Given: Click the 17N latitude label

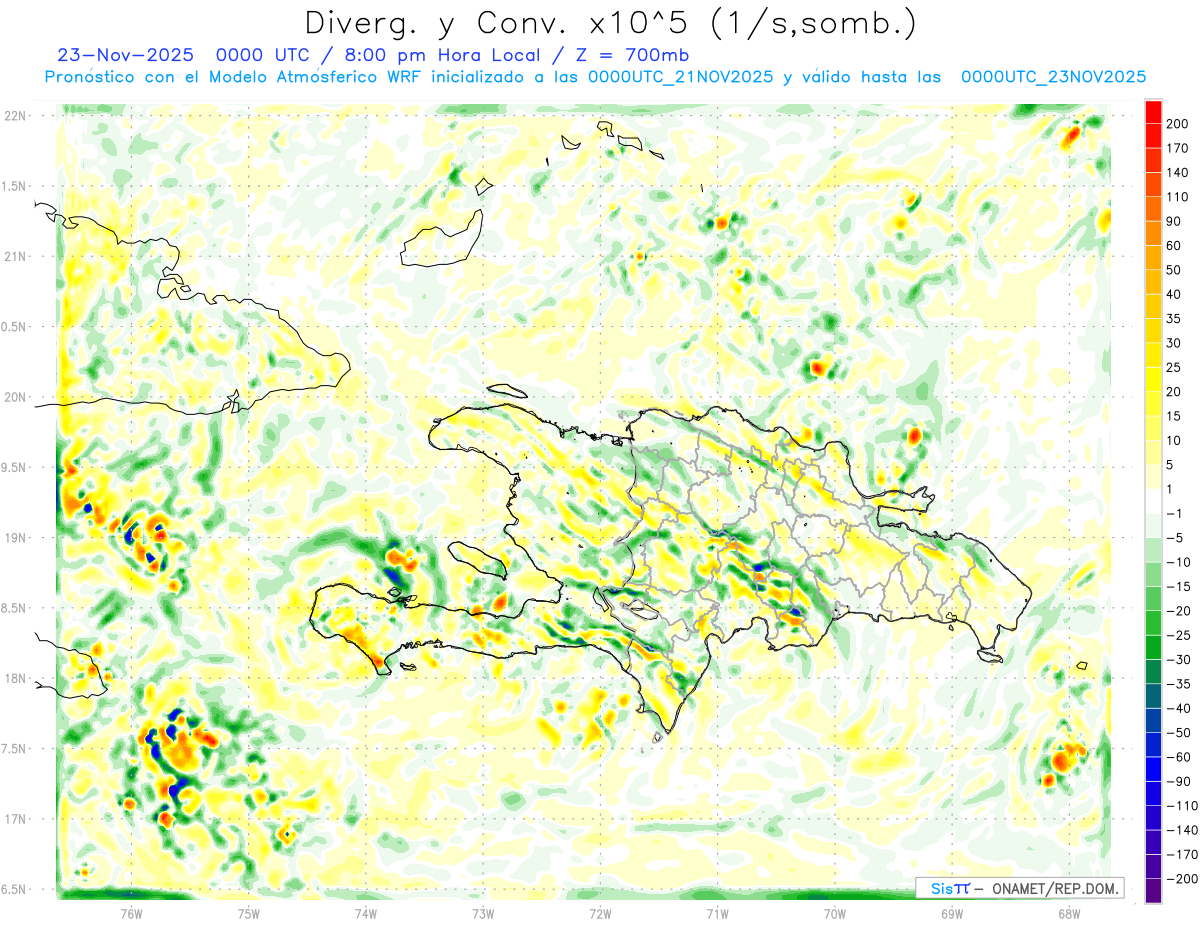Looking at the screenshot, I should click(15, 819).
